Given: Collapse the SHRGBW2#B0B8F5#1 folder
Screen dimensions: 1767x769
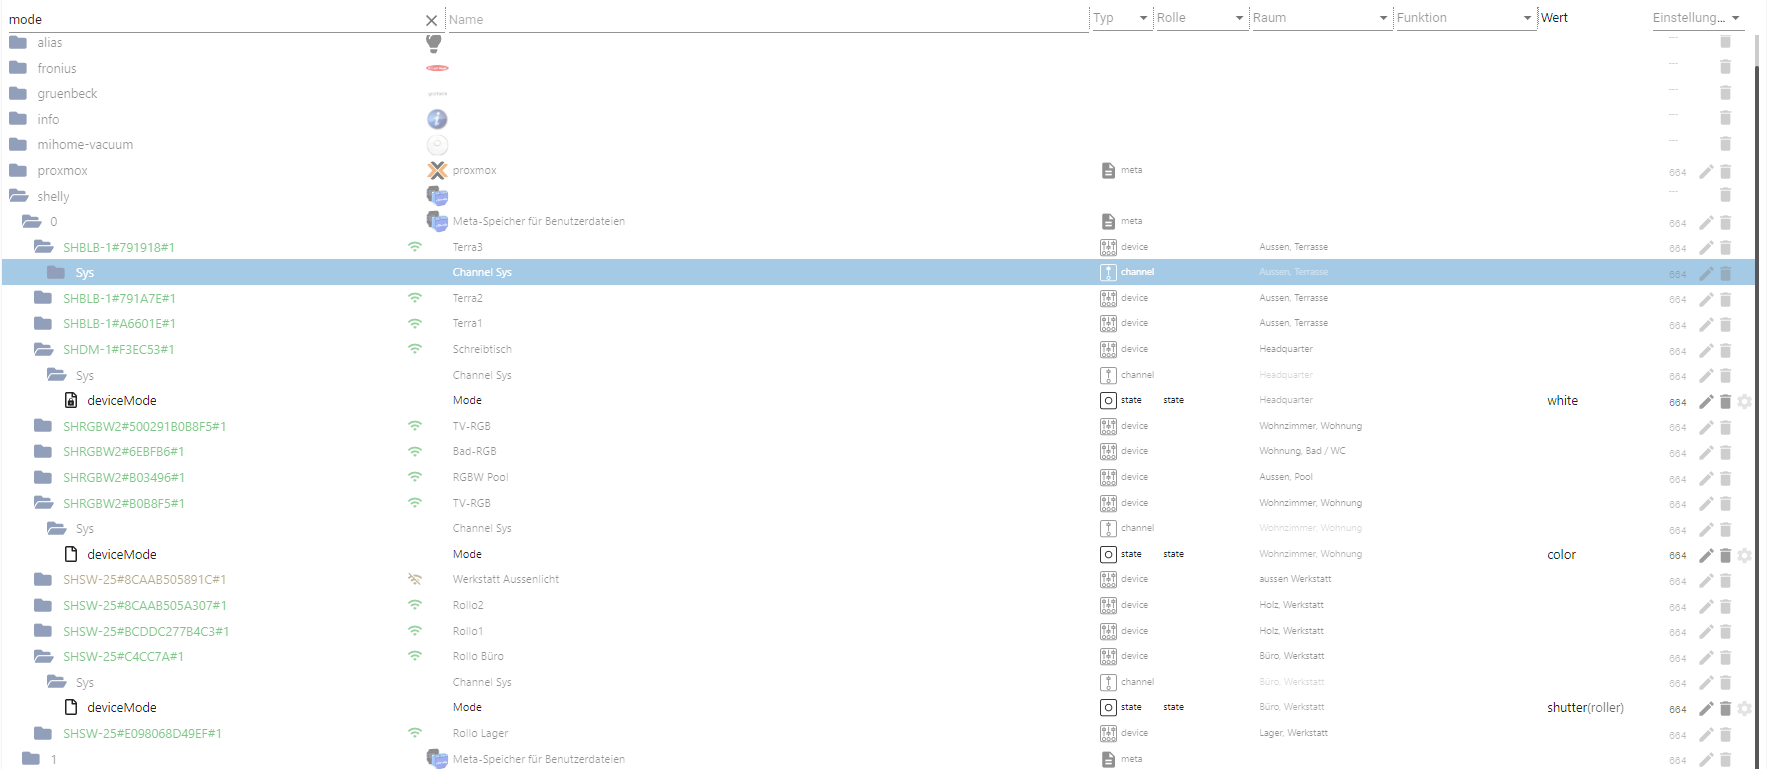Looking at the screenshot, I should point(43,503).
